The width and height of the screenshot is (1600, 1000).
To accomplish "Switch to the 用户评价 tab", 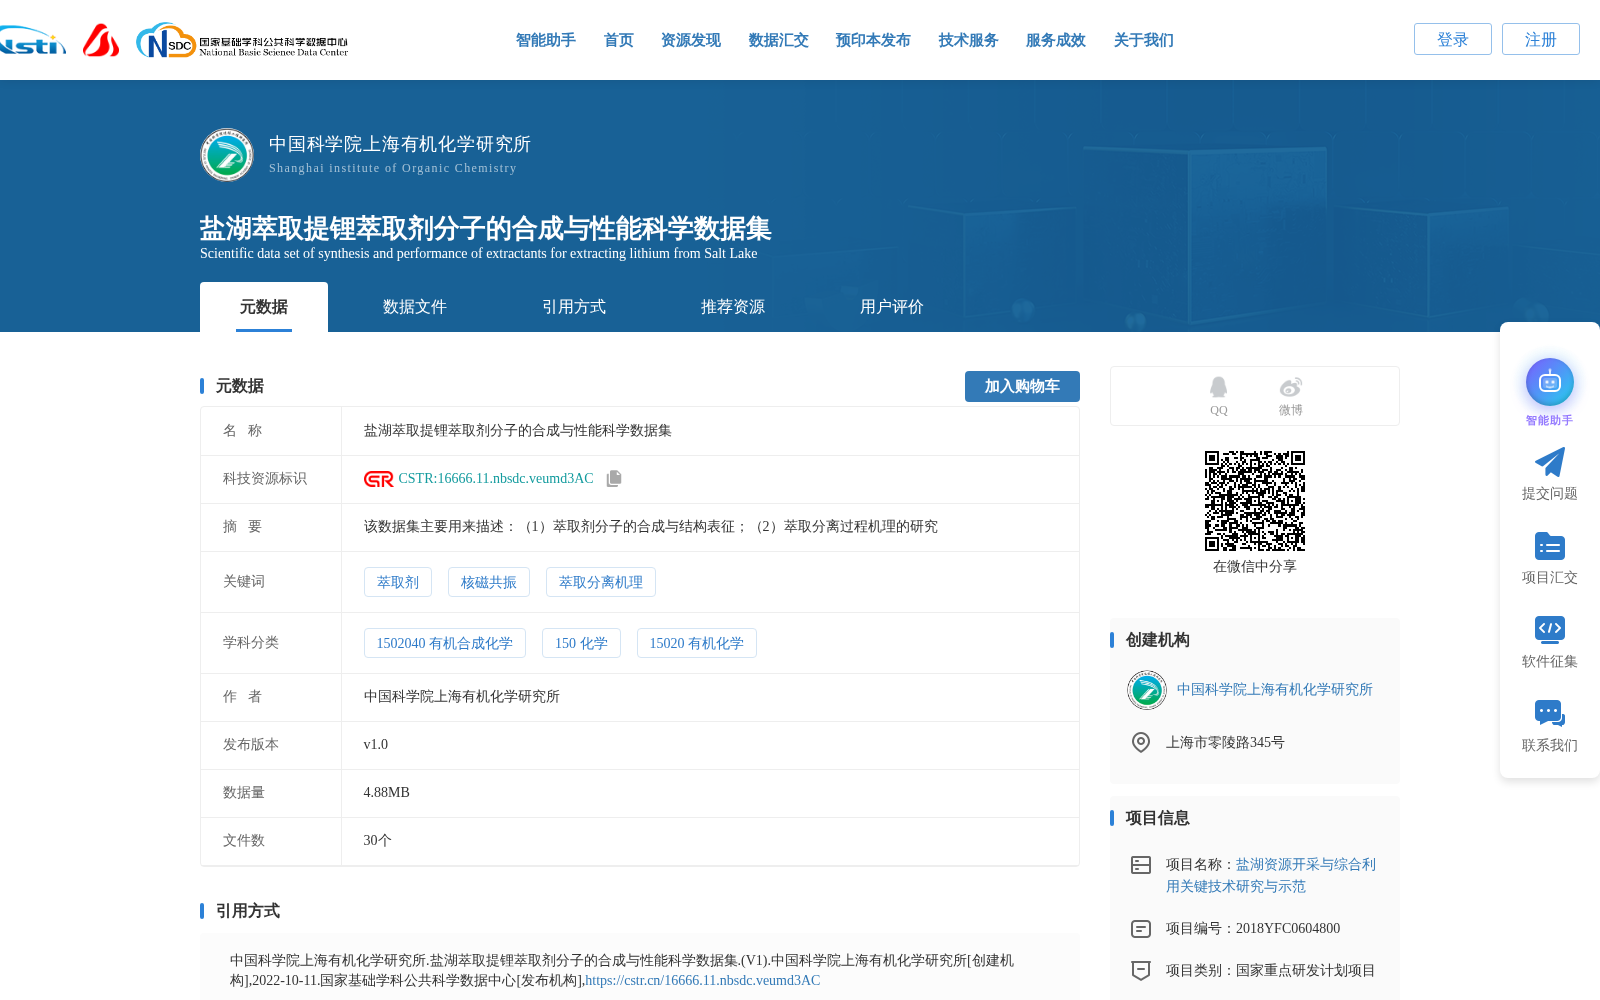I will pos(892,307).
